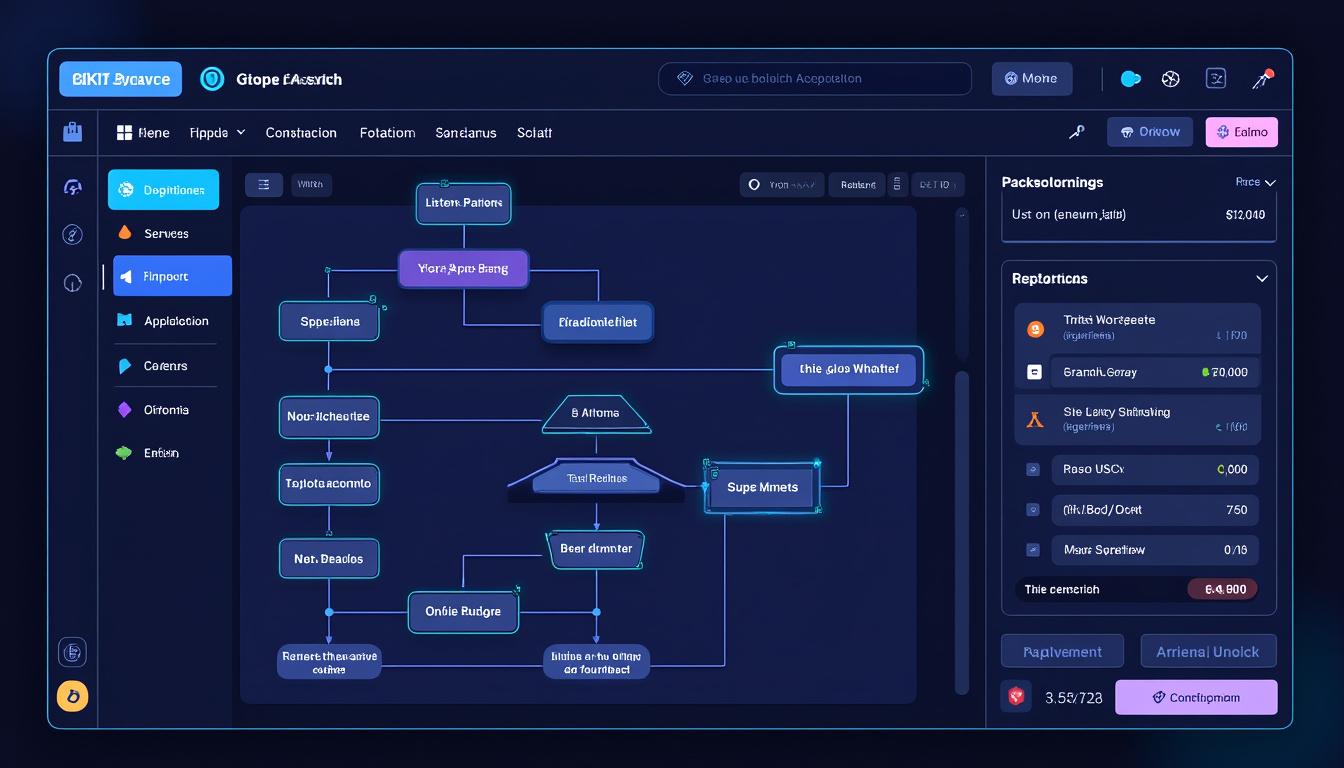Click the globe icon in the top bar

pos(1171,79)
